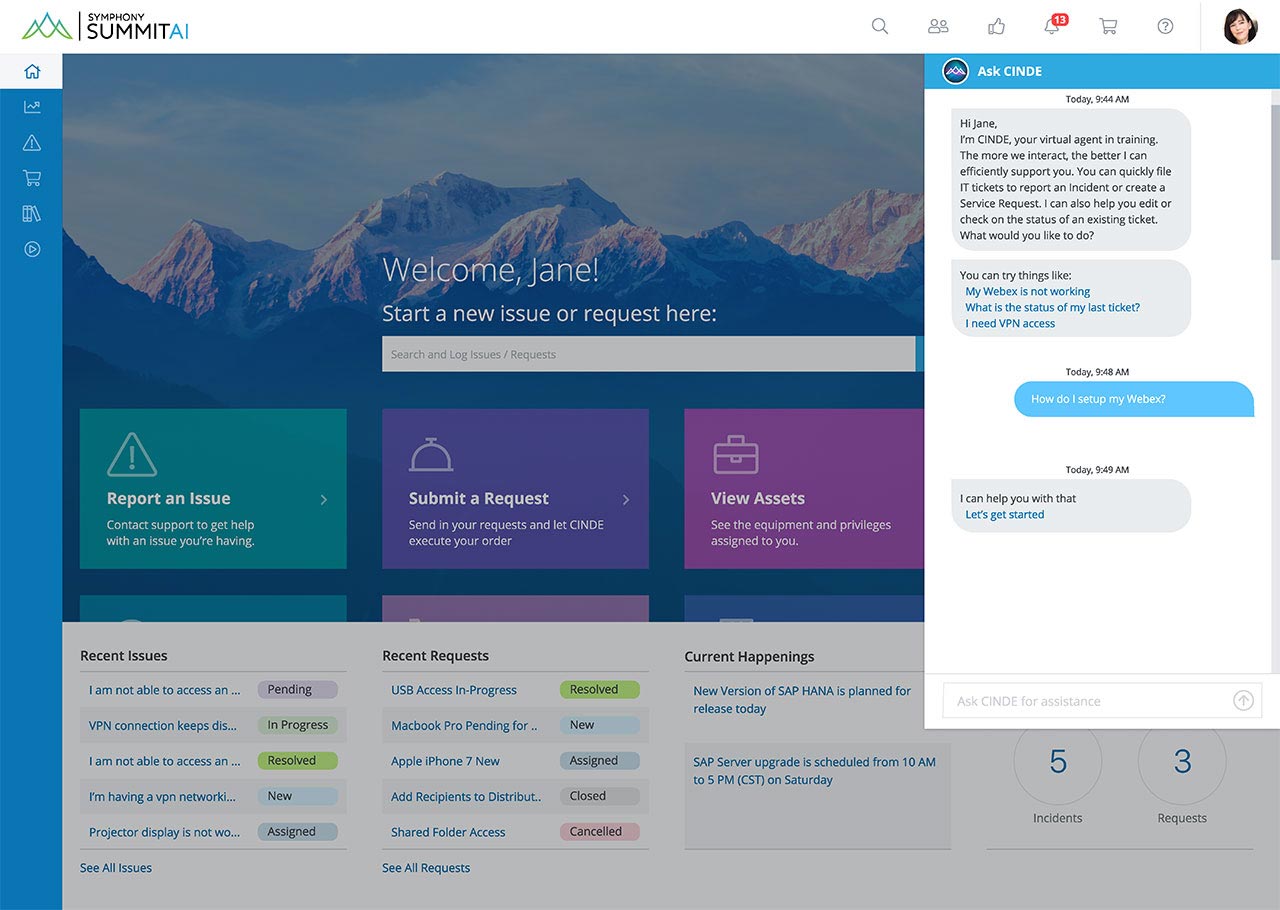The image size is (1280, 910).
Task: Click the 'Let's get started' link
Action: (x=1004, y=514)
